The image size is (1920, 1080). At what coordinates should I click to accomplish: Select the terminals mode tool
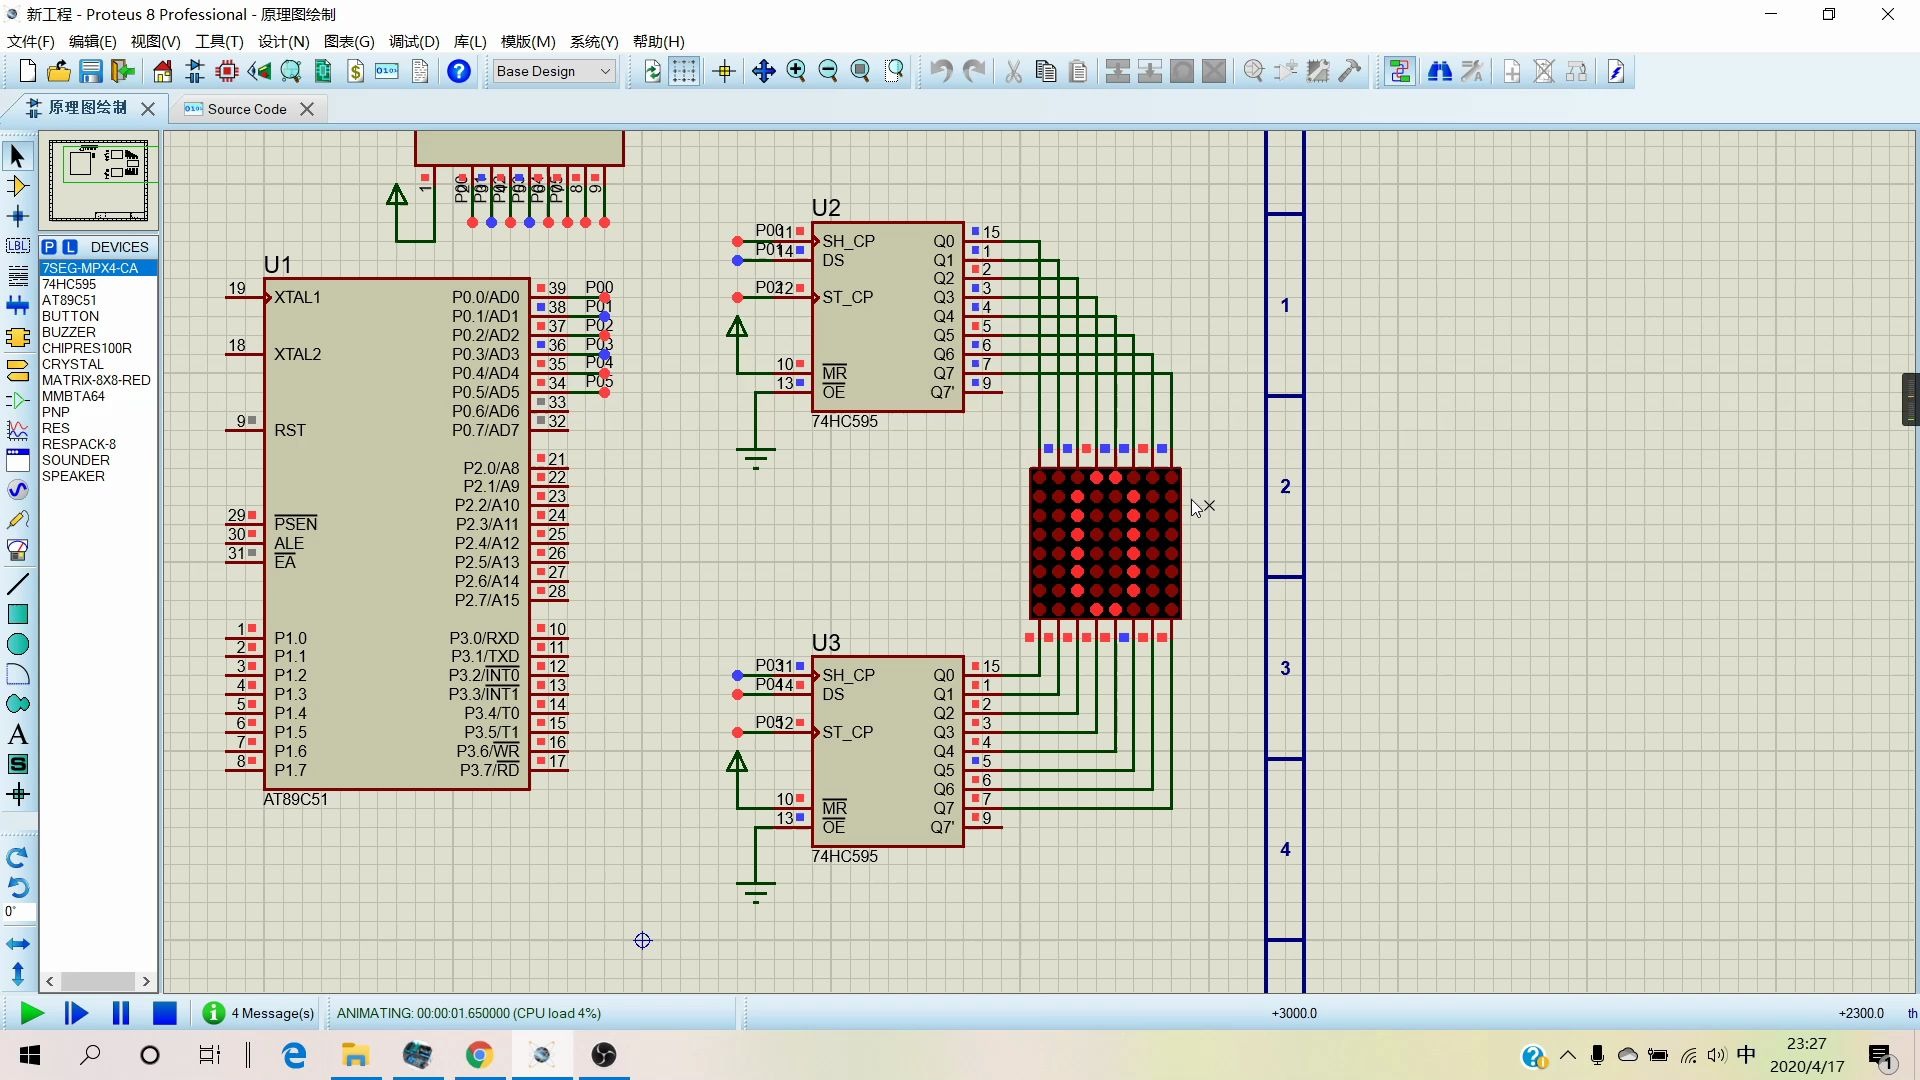18,371
